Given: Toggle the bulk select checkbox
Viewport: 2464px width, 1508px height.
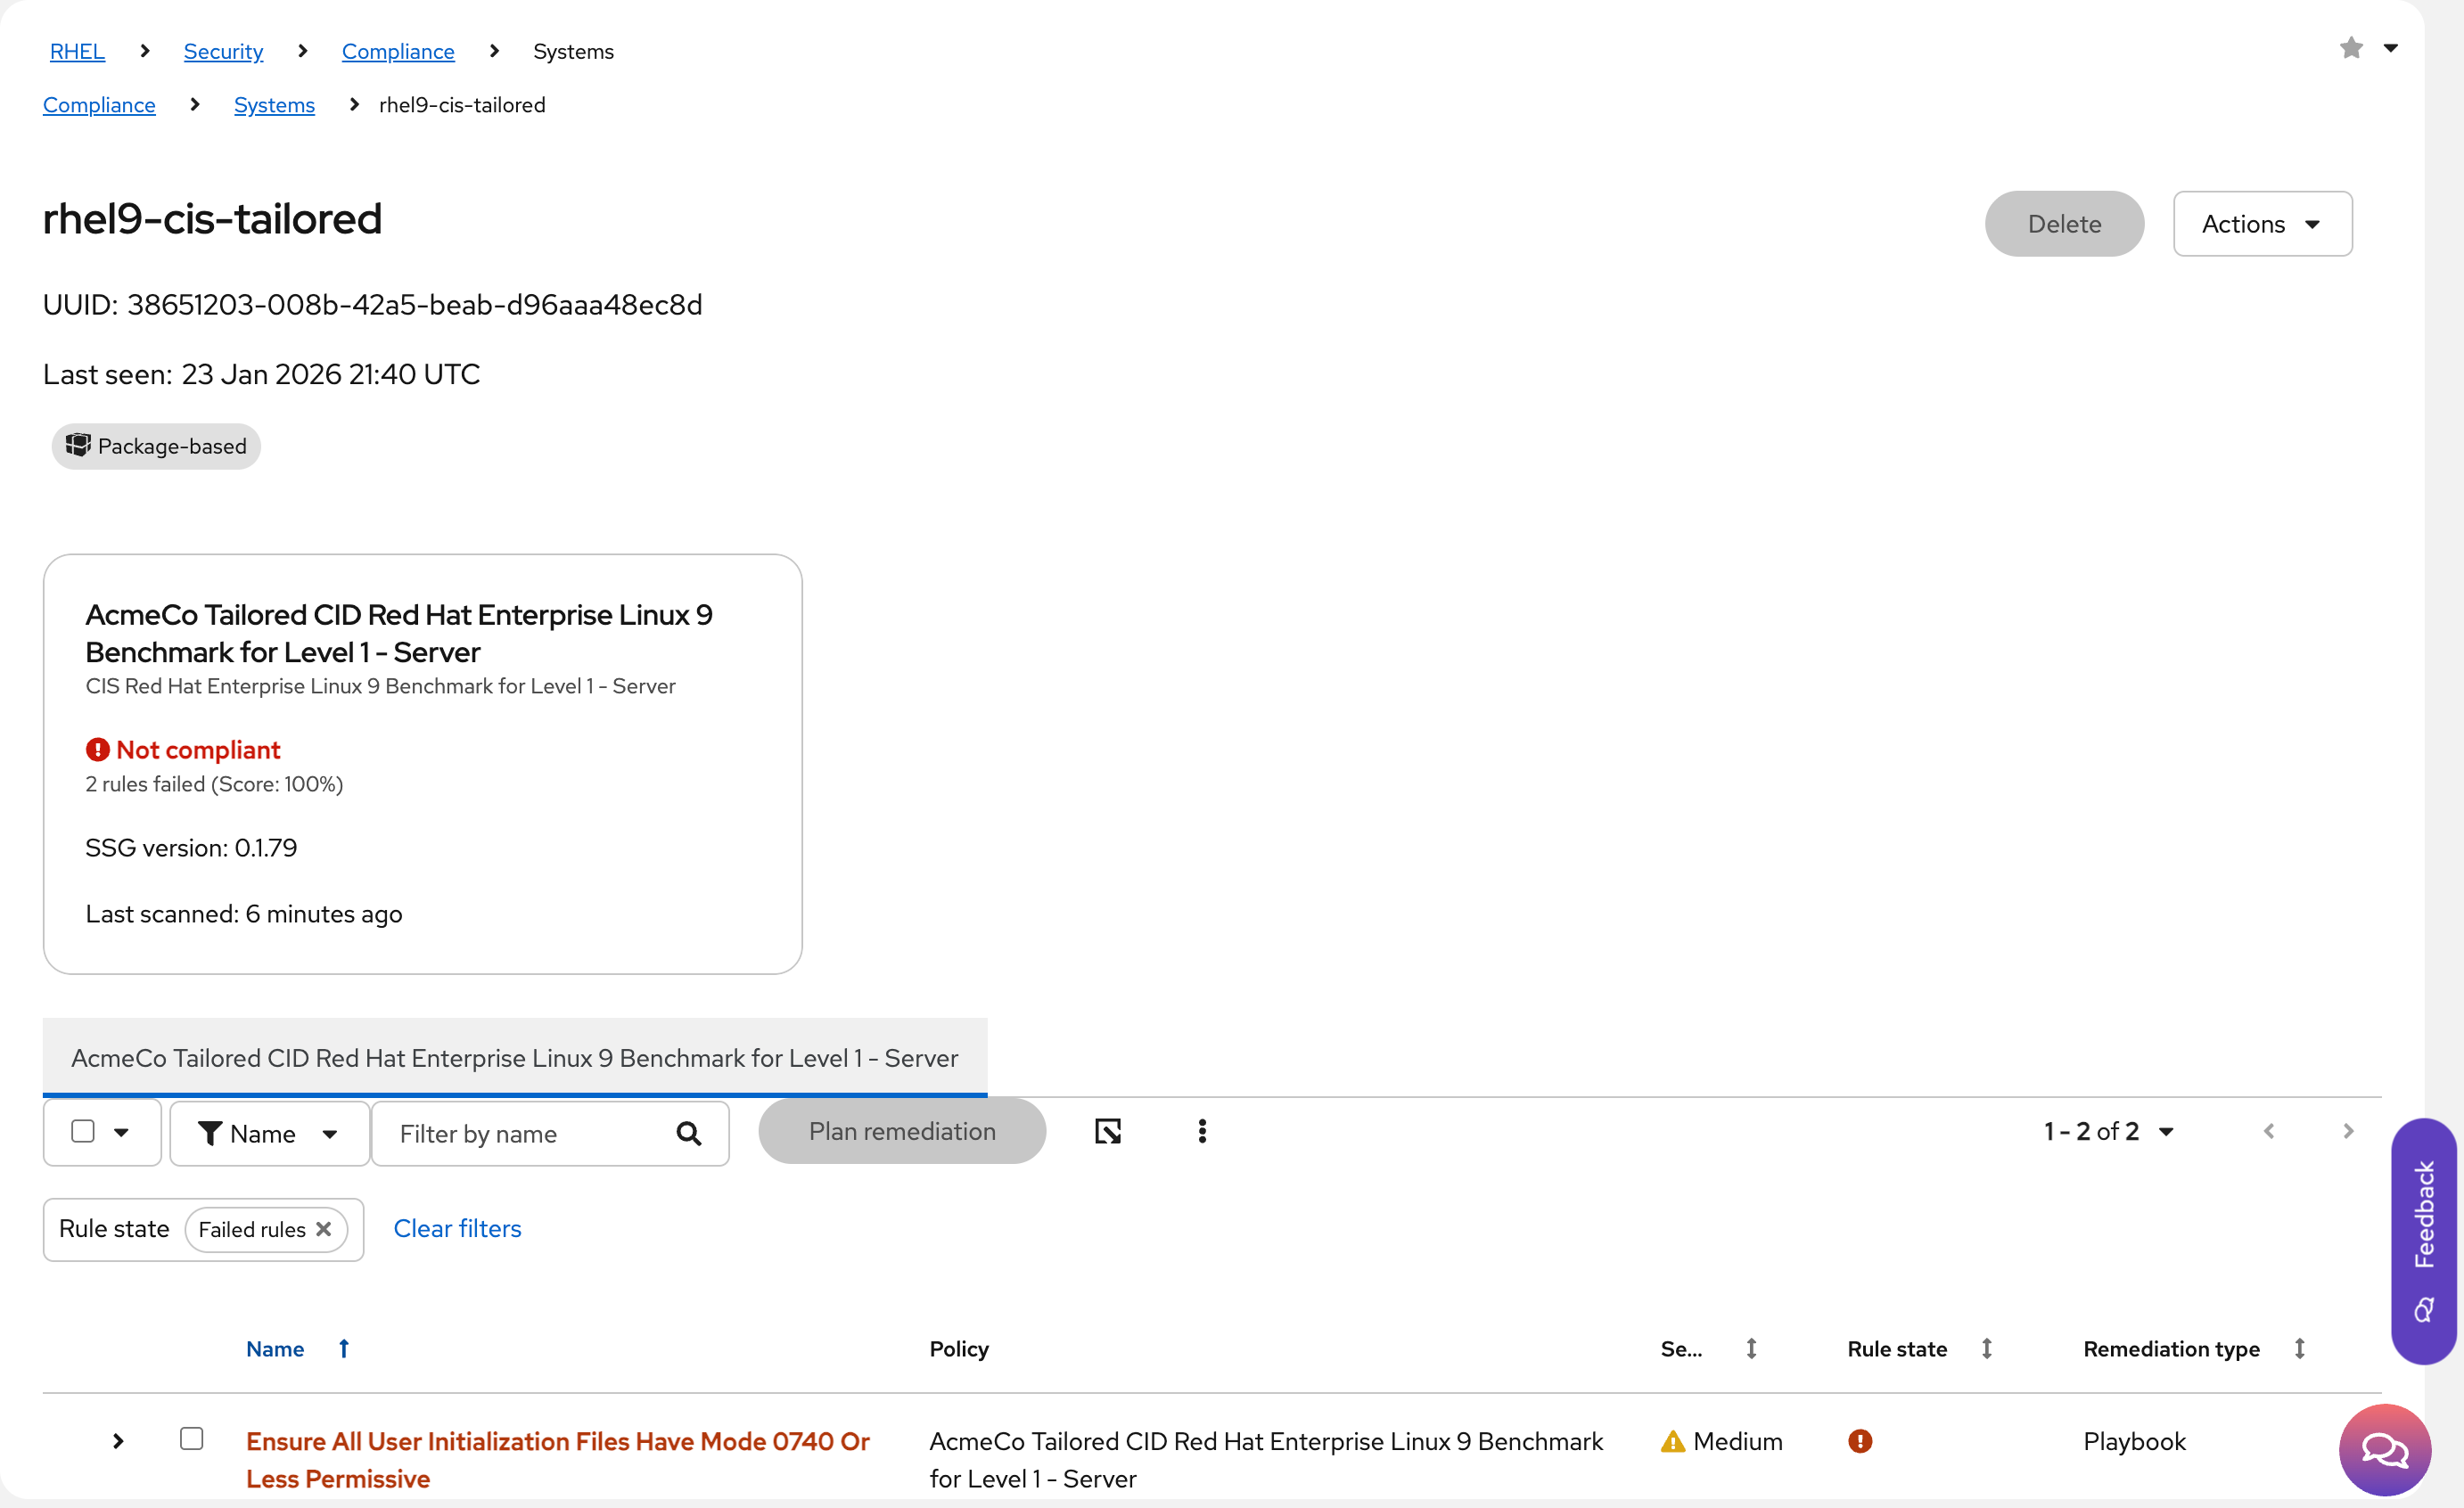Looking at the screenshot, I should [x=83, y=1131].
